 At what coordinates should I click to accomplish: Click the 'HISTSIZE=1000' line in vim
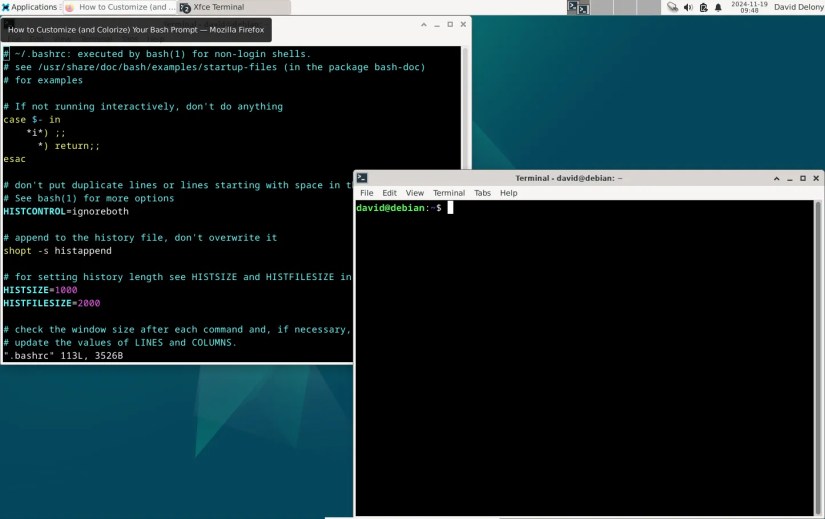coord(40,290)
